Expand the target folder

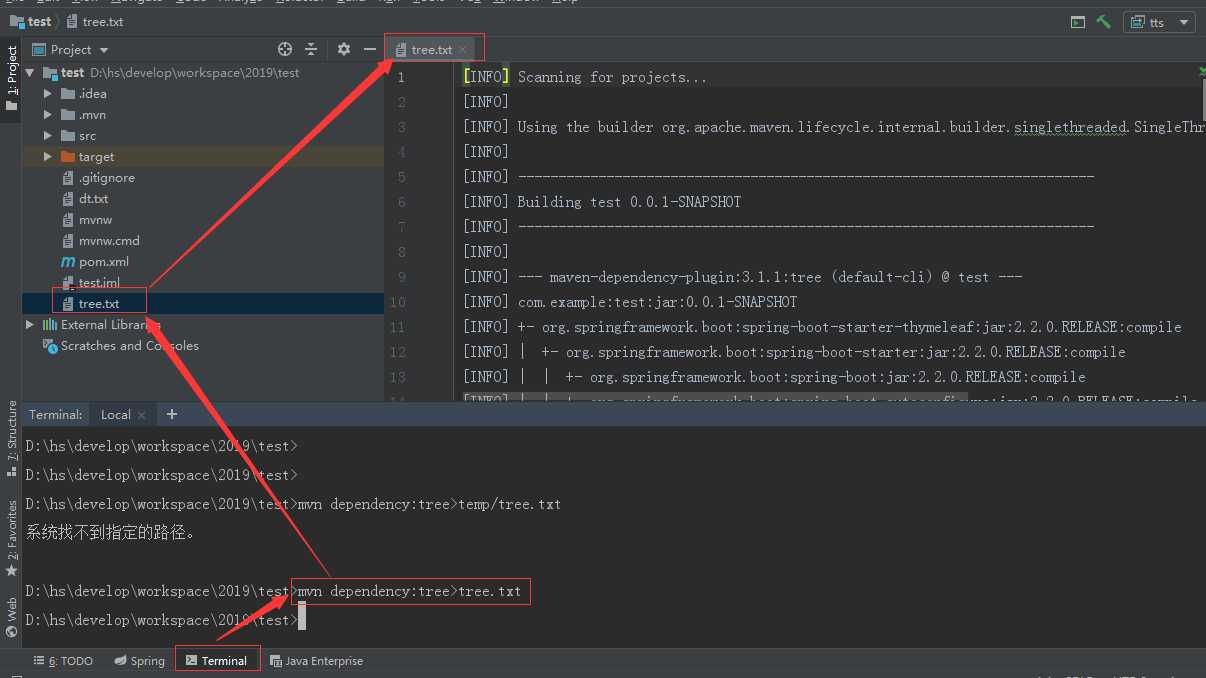tap(48, 156)
